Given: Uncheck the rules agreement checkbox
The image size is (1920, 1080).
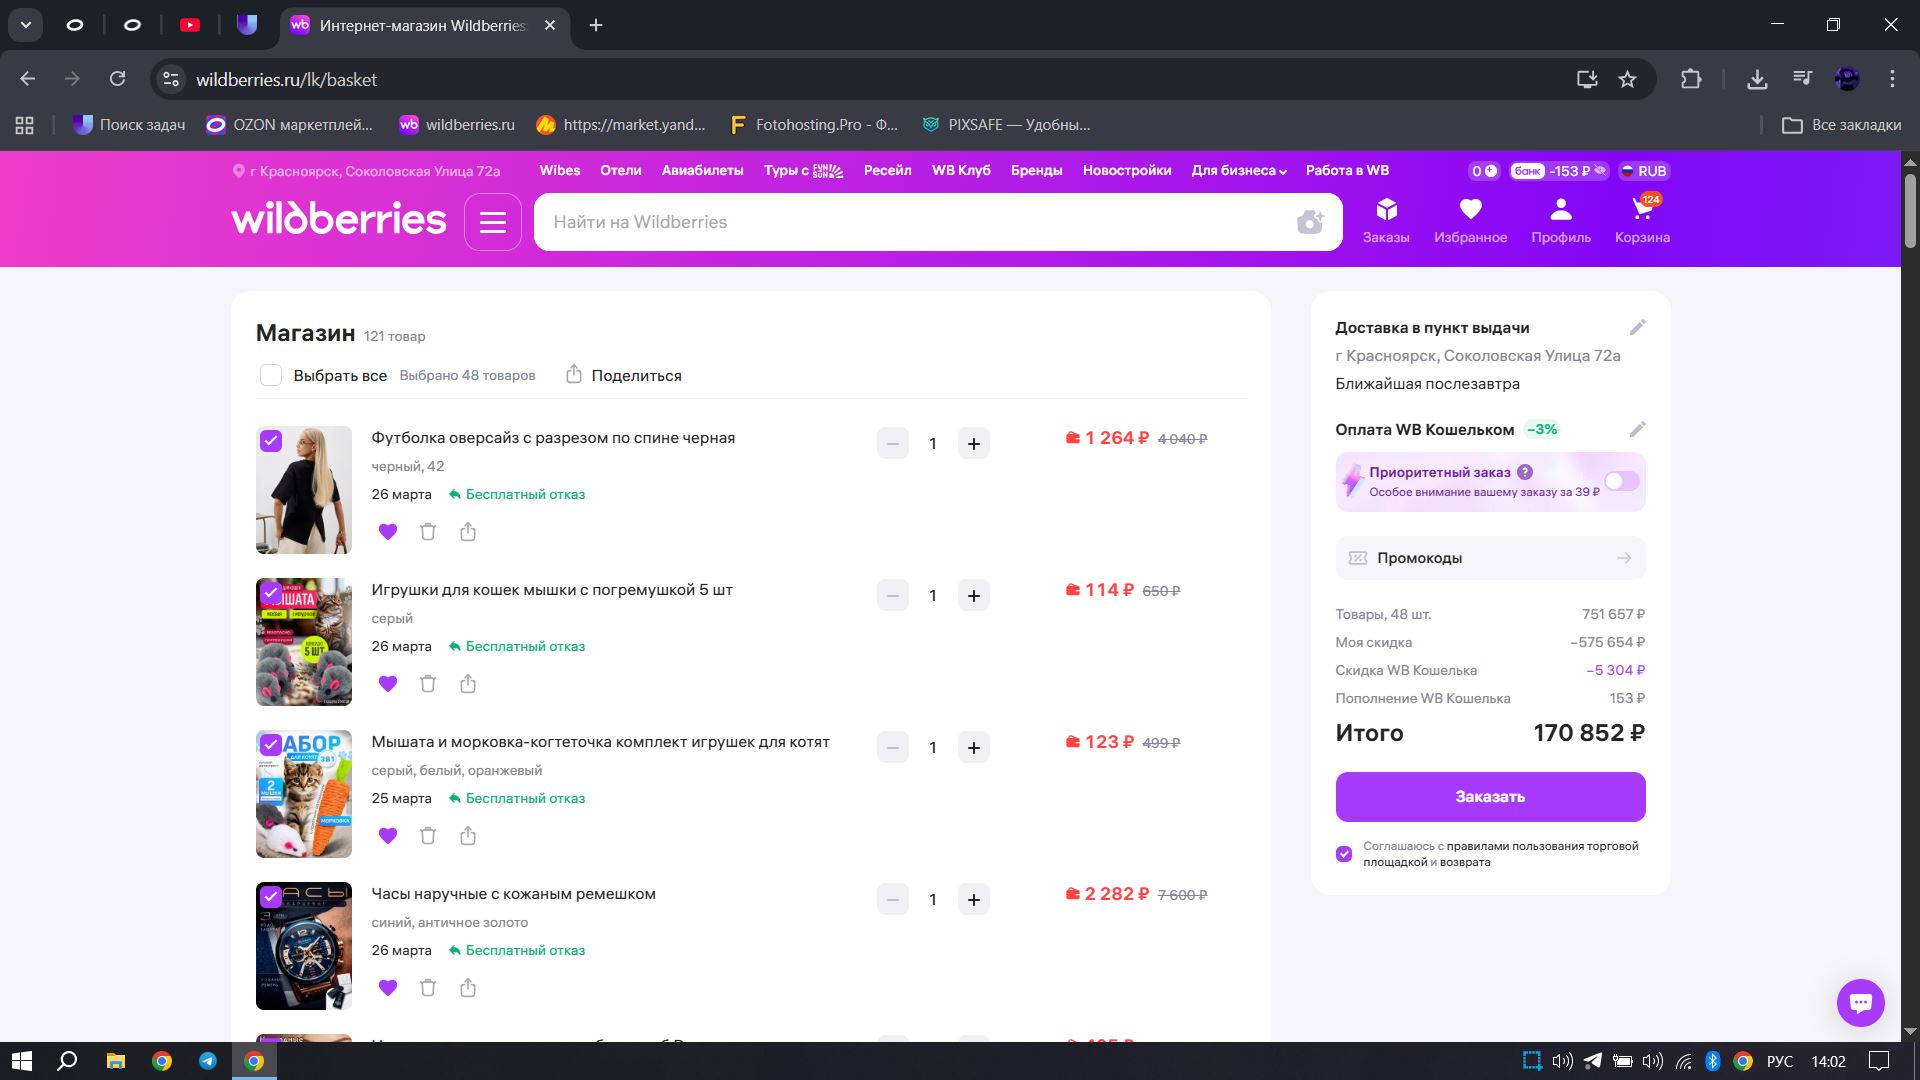Looking at the screenshot, I should (x=1344, y=854).
